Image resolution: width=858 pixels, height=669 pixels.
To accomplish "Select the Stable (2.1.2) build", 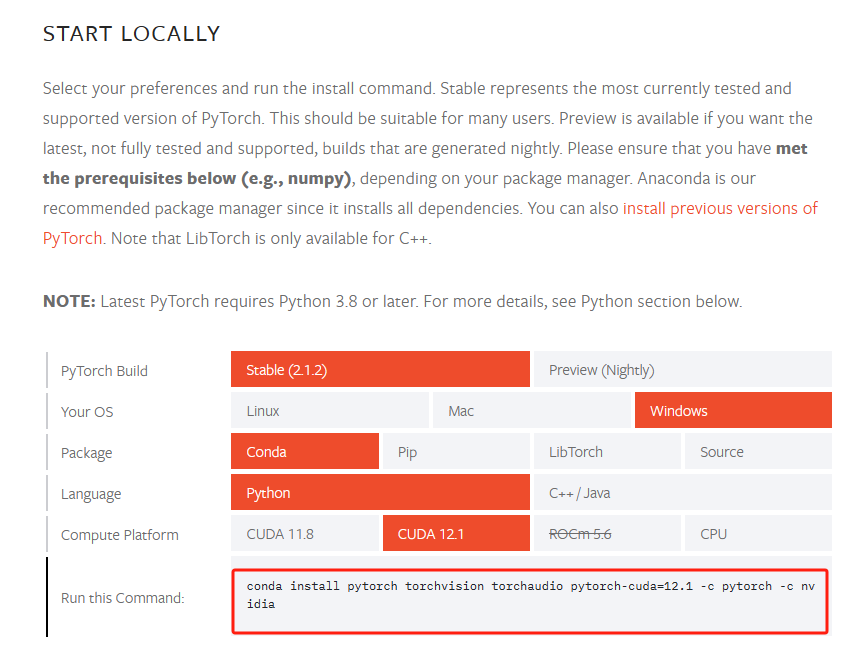I will 380,369.
